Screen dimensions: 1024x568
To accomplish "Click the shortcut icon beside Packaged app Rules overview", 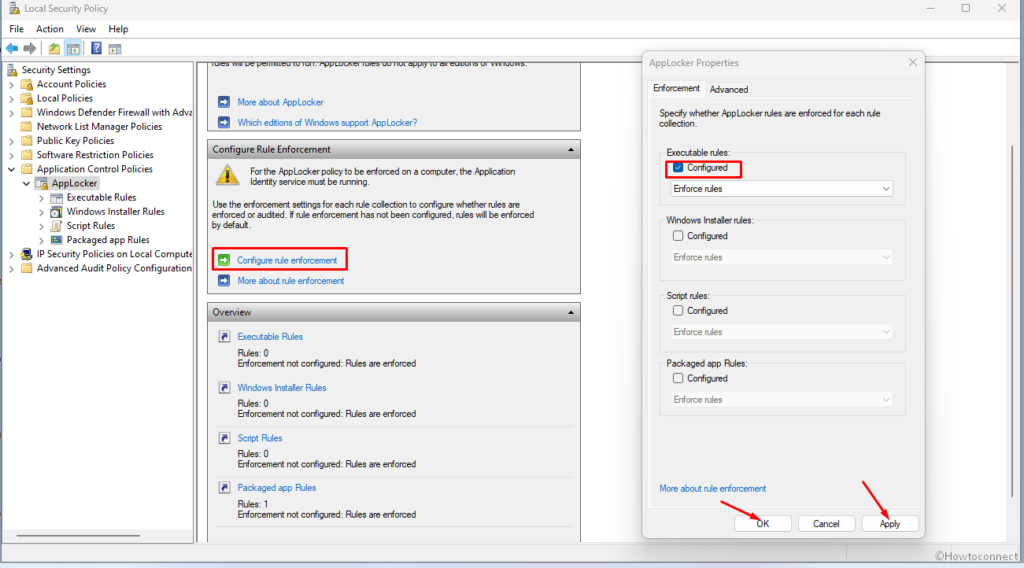I will (224, 488).
